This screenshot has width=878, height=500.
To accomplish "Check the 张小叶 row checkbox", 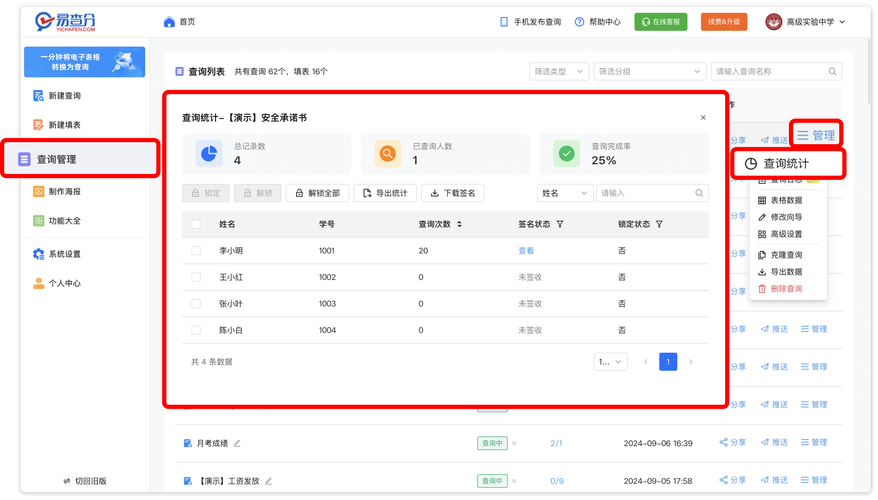I will (196, 303).
